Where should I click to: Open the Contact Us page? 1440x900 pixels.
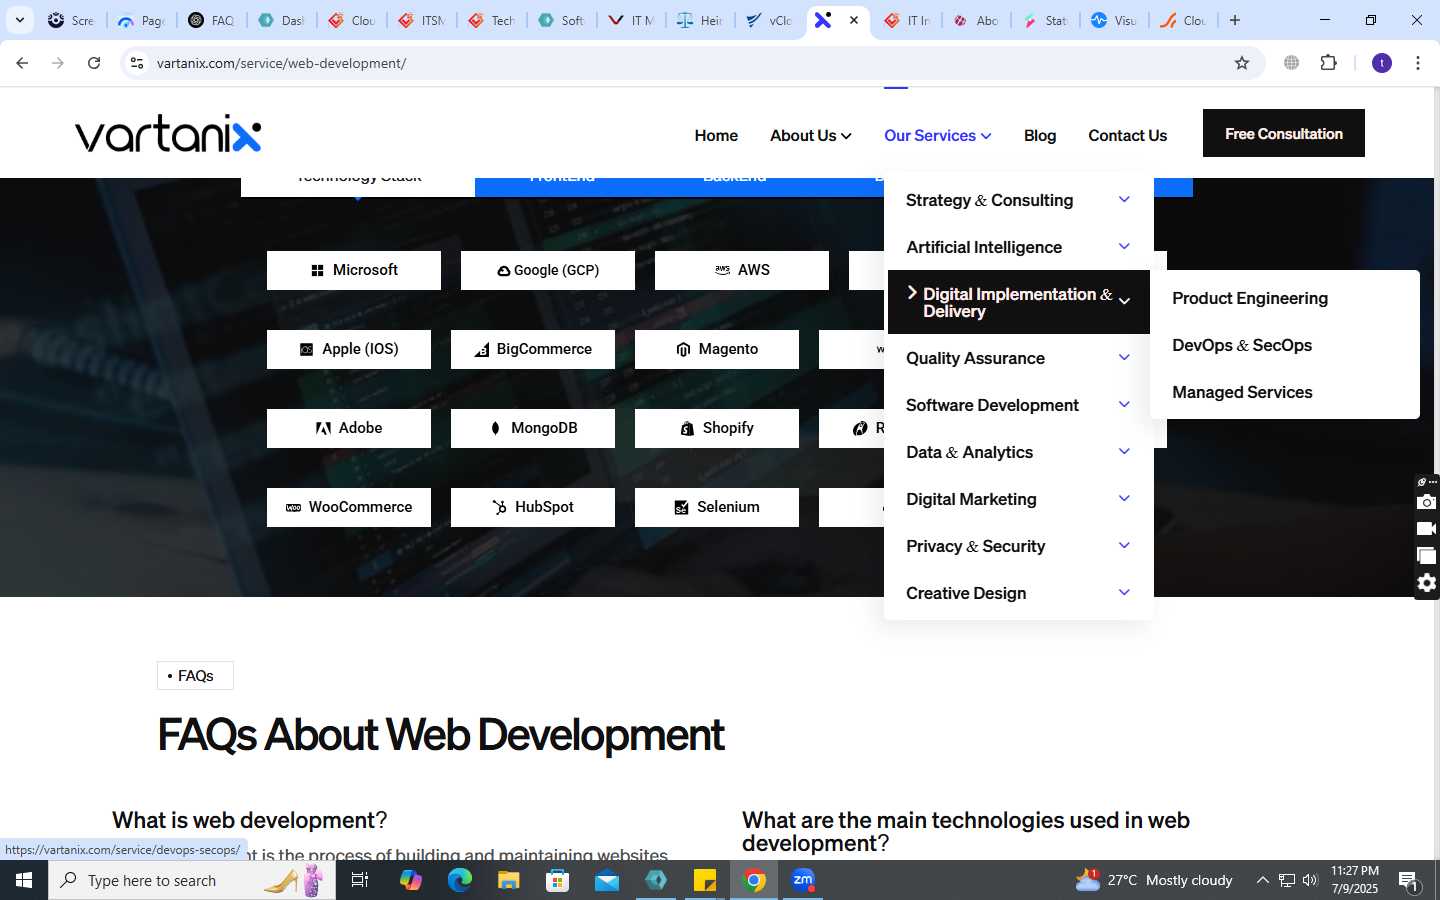tap(1127, 135)
